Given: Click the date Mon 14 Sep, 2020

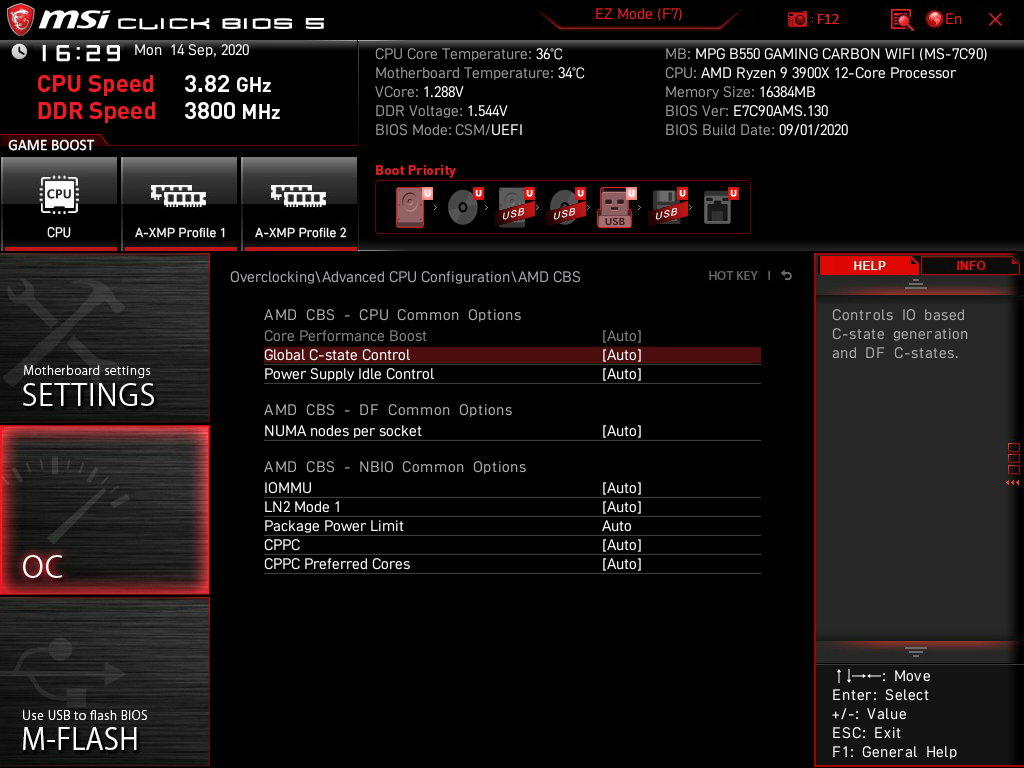Looking at the screenshot, I should (x=191, y=50).
